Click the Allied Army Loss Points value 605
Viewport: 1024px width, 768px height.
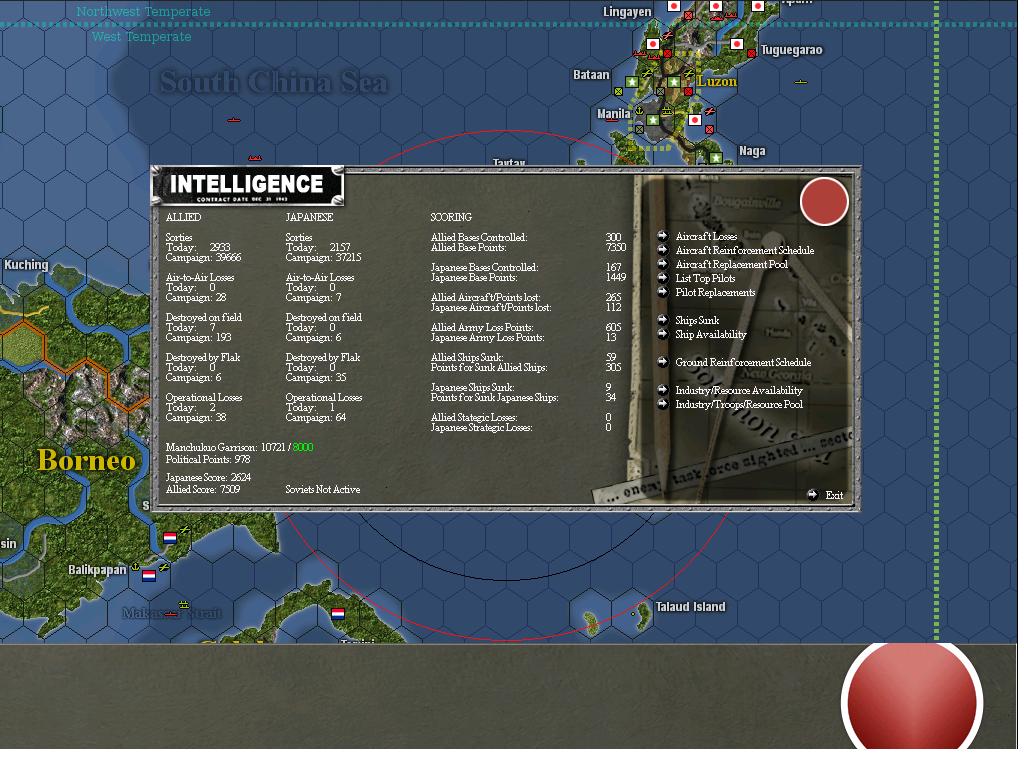[x=613, y=327]
